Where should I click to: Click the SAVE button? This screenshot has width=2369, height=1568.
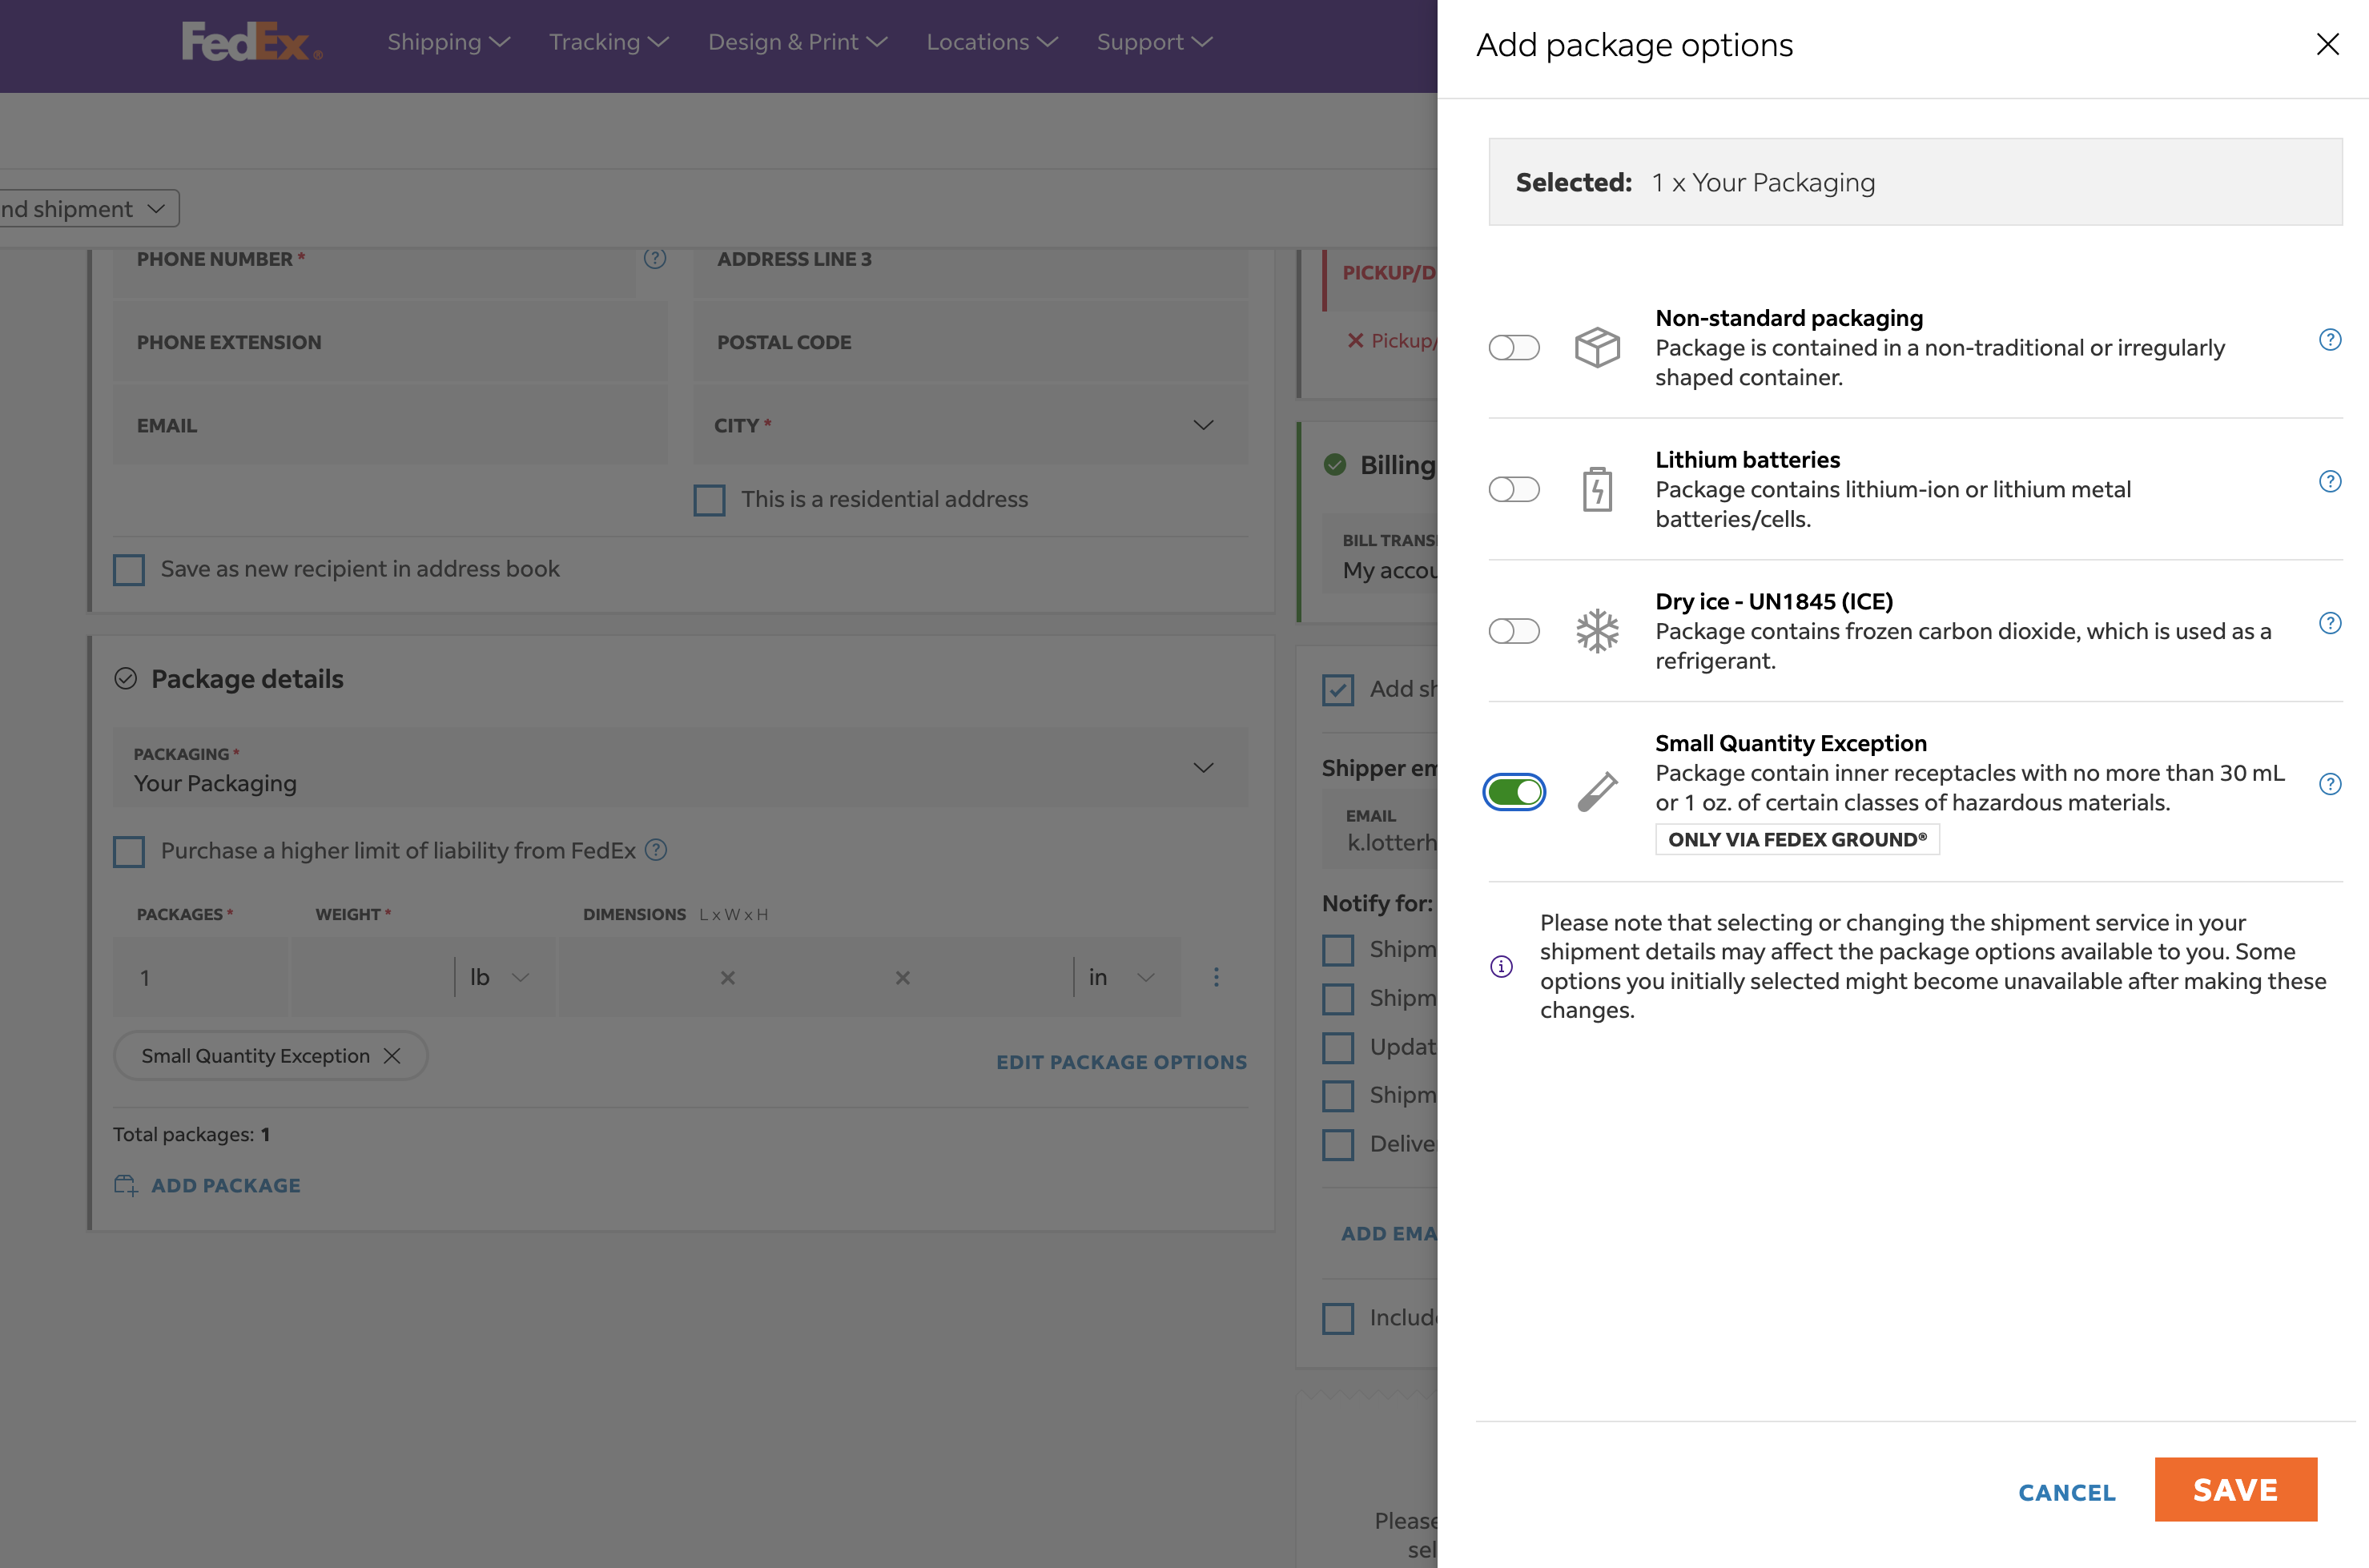(2235, 1489)
